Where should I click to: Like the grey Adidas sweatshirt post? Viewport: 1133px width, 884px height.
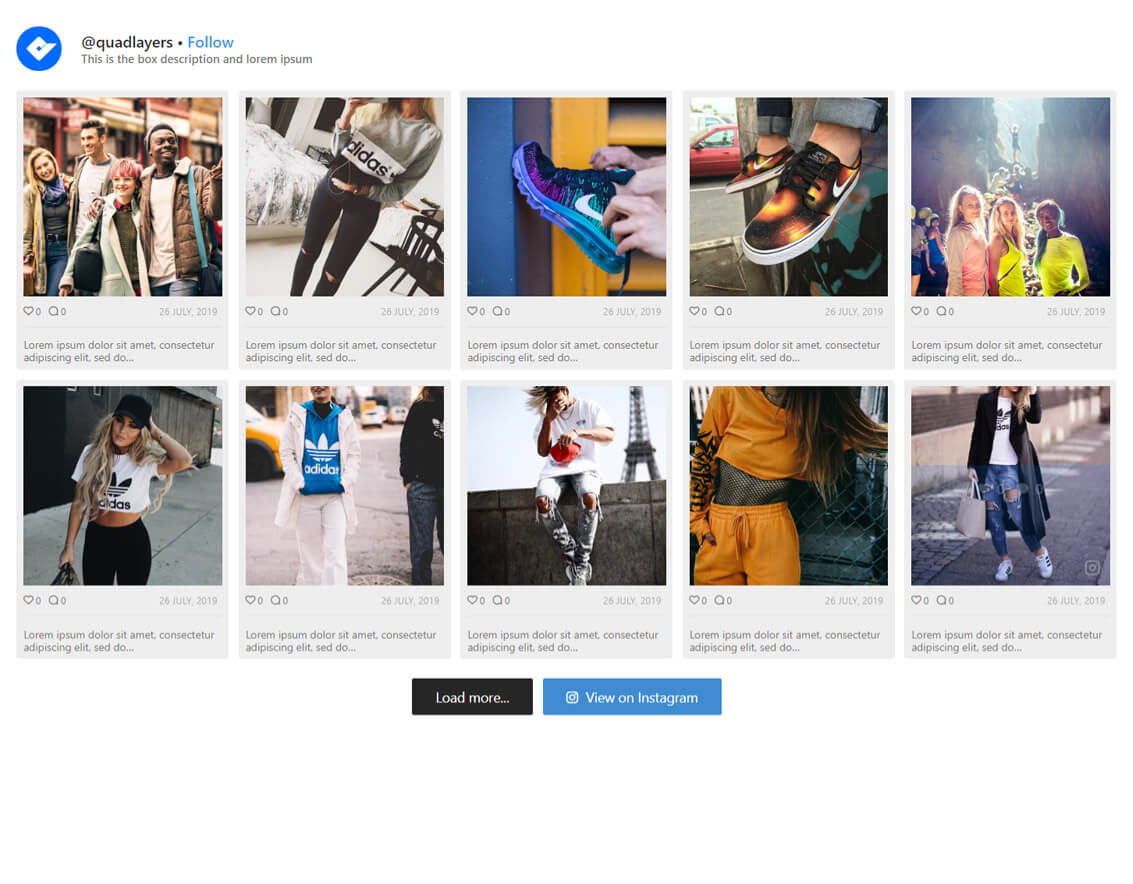click(x=250, y=311)
